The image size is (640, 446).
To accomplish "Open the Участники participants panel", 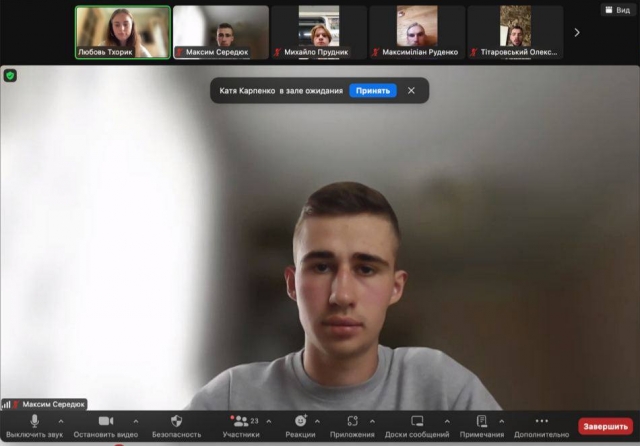I will point(241,426).
